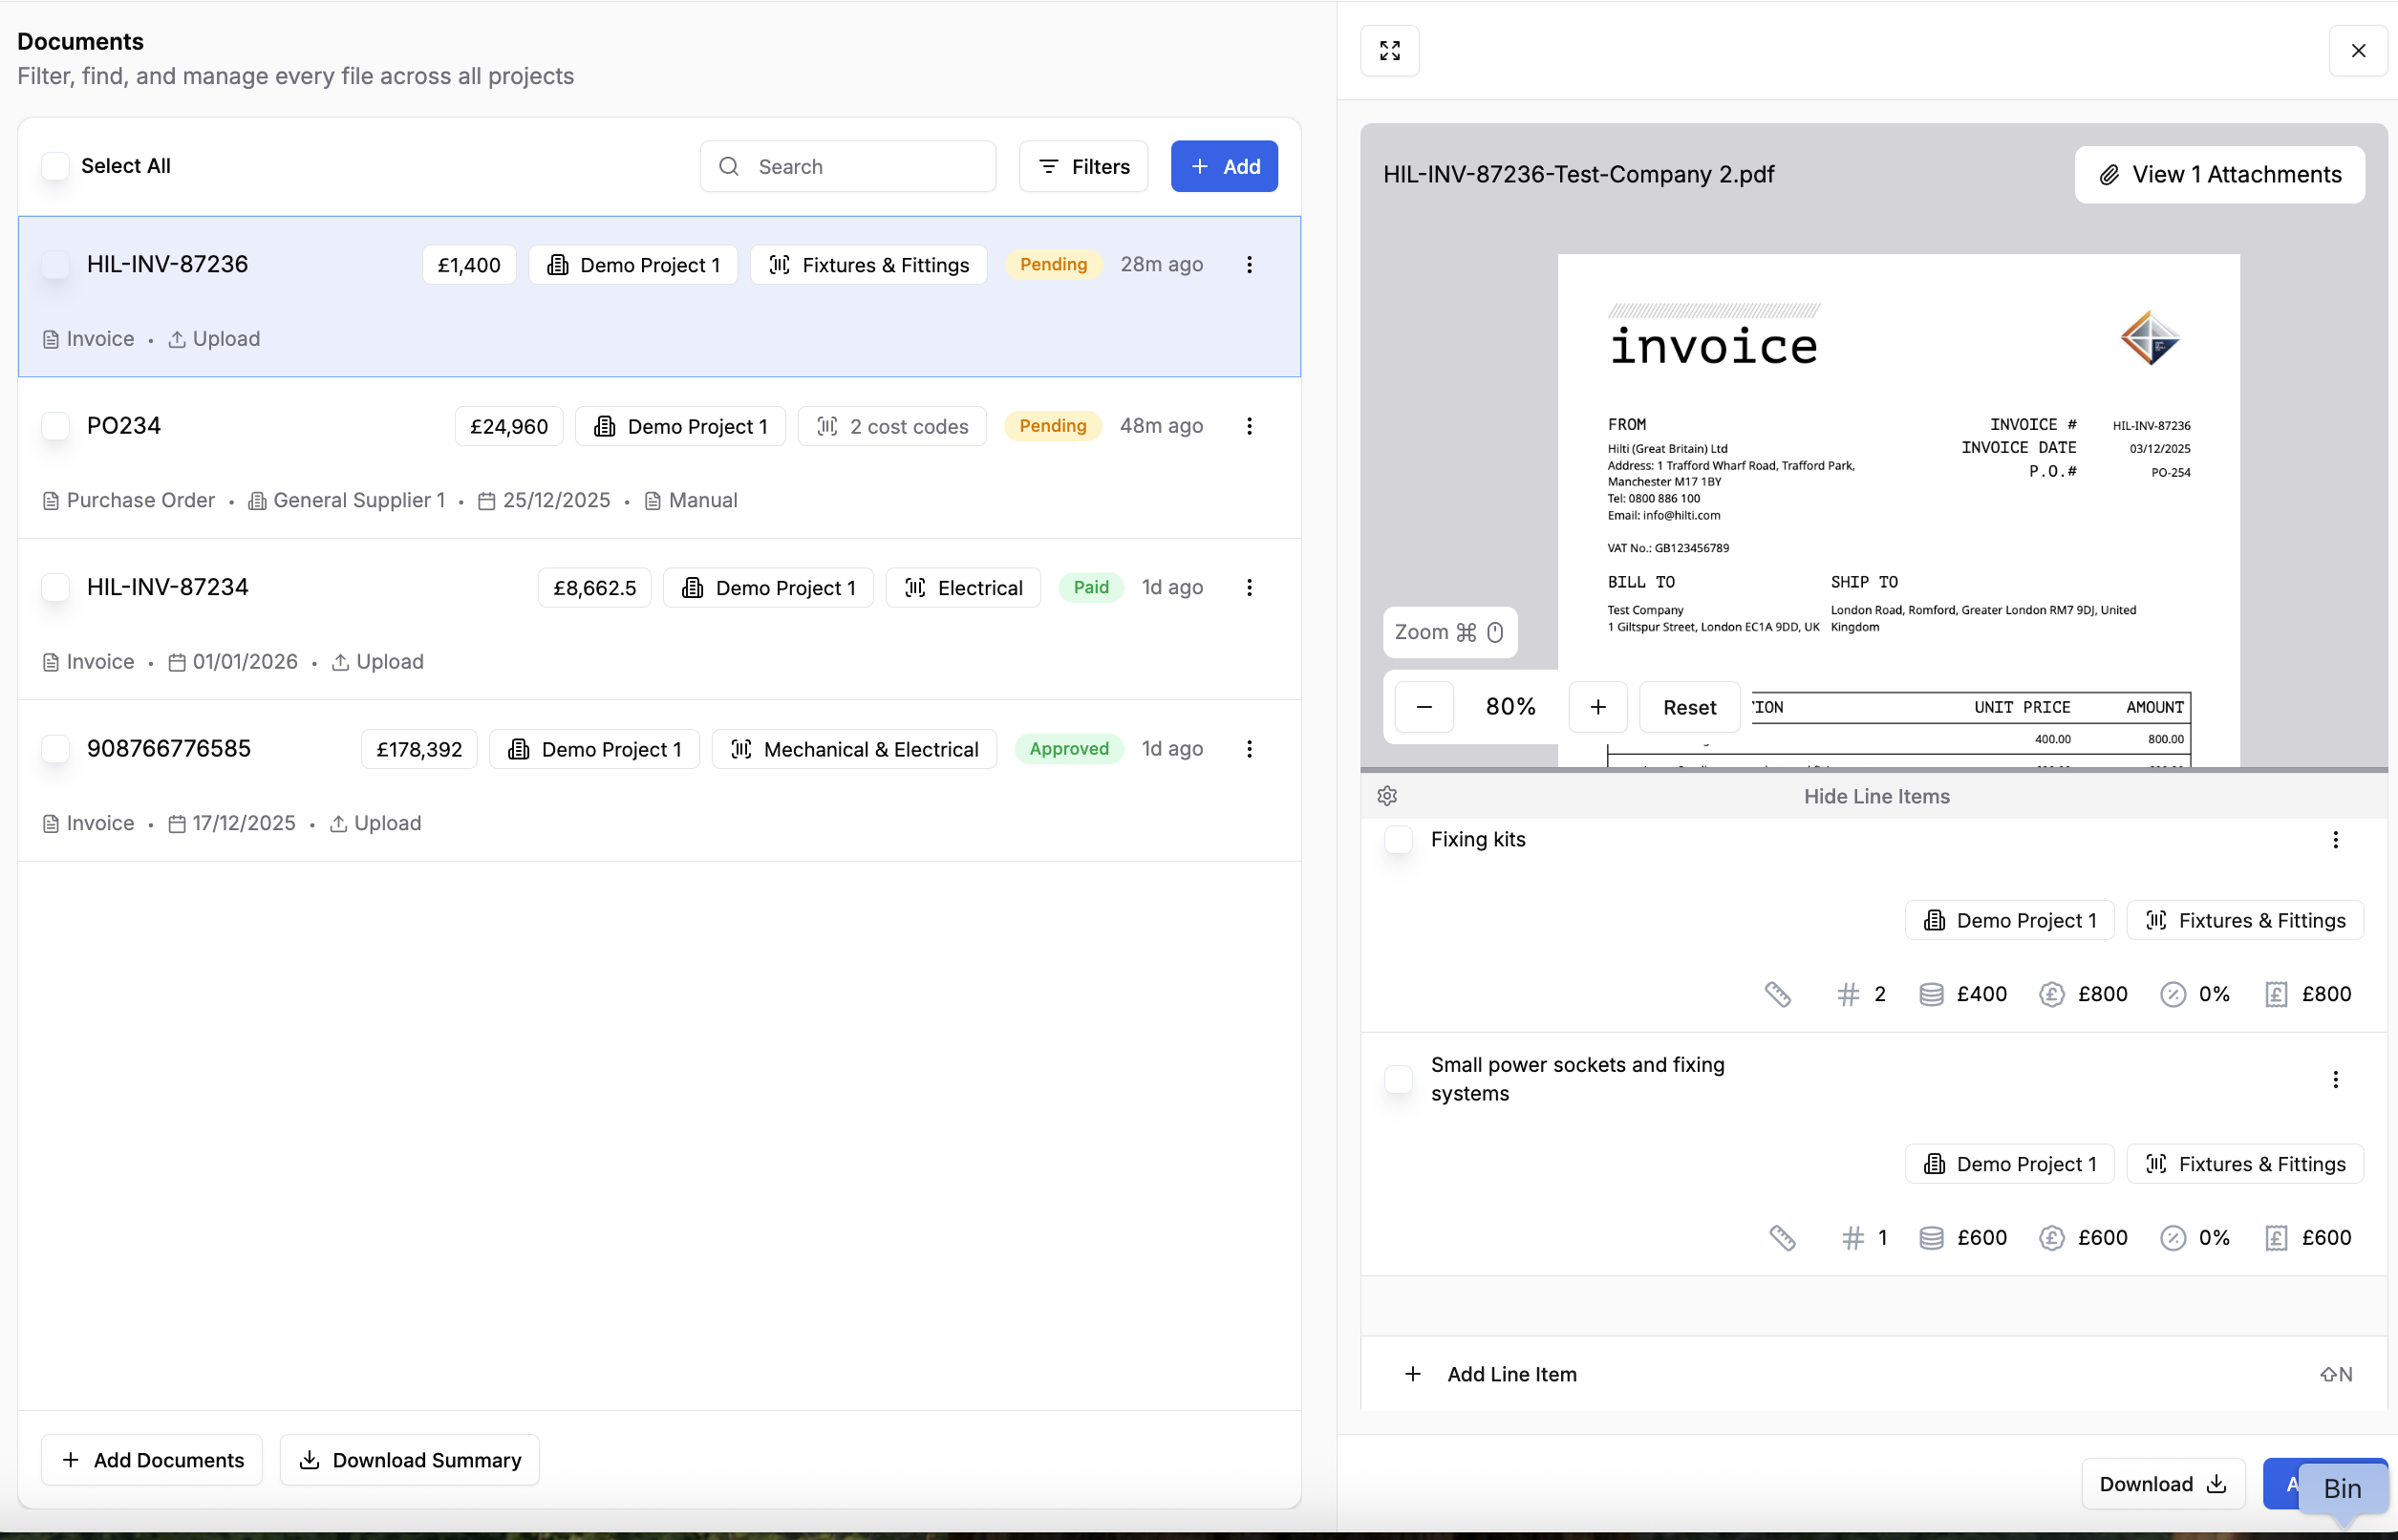Click the ruler icon on Fixing kits
This screenshot has width=2398, height=1540.
(x=1777, y=994)
